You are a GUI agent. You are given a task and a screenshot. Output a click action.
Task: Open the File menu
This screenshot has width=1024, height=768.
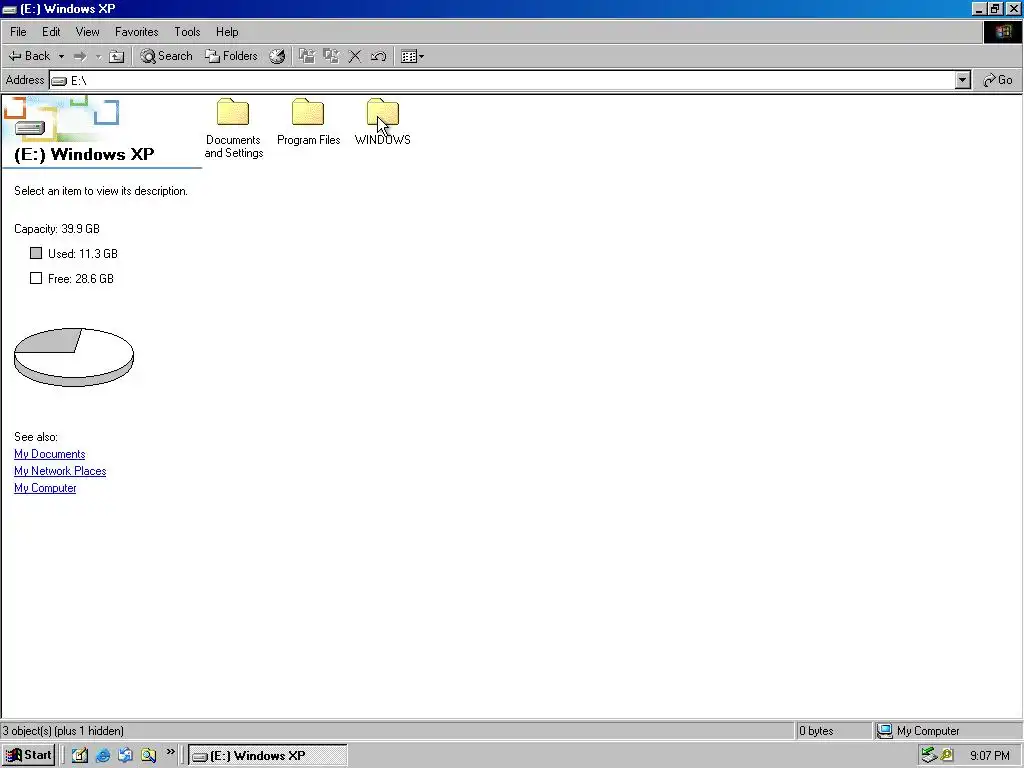coord(18,31)
